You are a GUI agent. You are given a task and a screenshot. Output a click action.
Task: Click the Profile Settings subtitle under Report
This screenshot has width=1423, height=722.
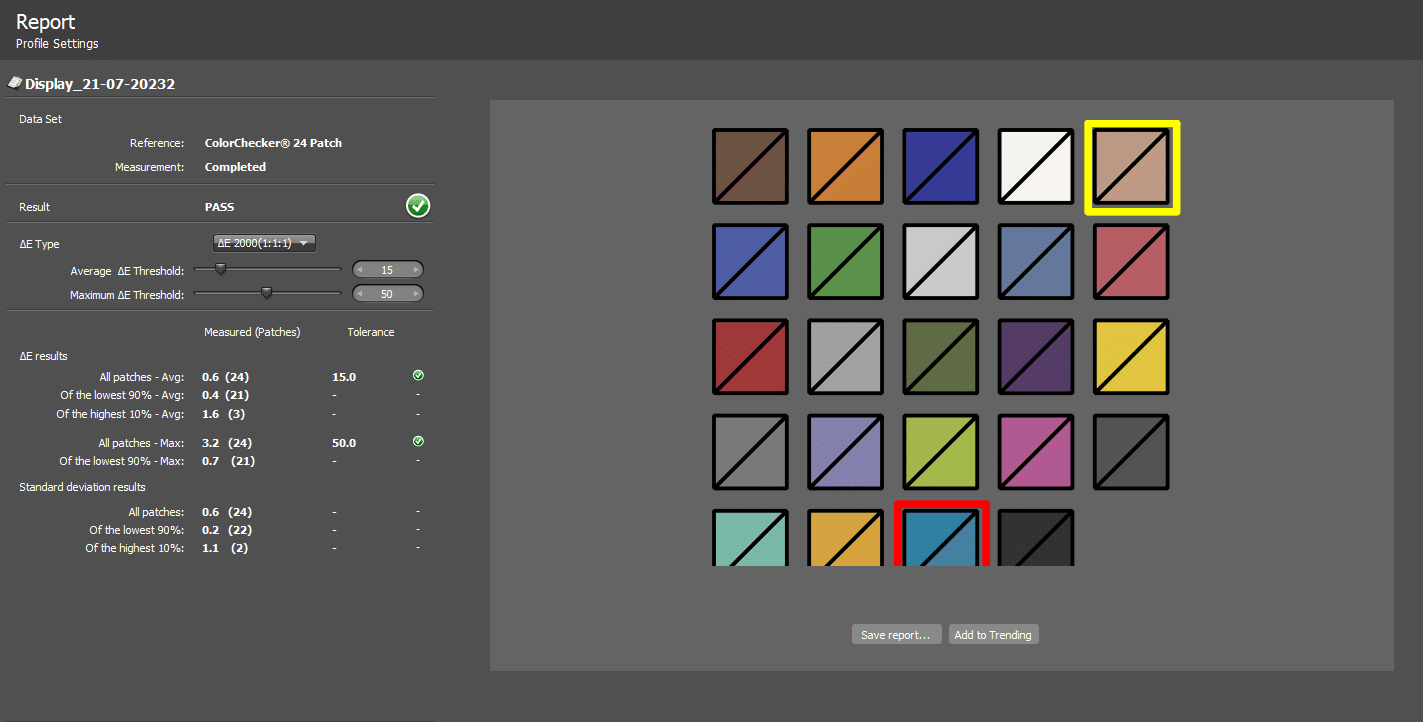(57, 44)
